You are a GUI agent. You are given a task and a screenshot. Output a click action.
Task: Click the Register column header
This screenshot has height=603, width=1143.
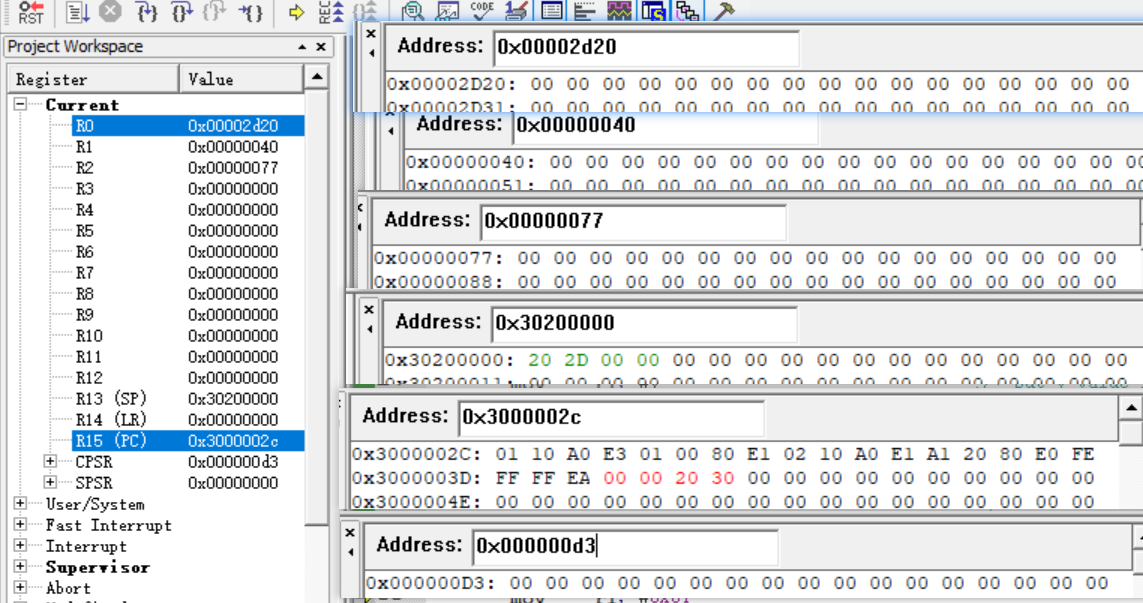tap(93, 79)
